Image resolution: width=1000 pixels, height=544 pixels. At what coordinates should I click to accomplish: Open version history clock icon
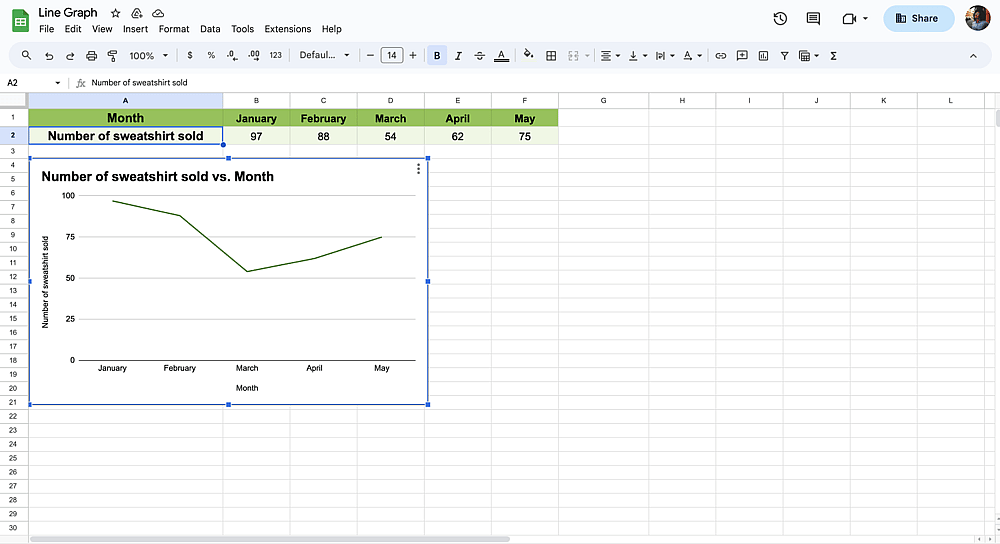point(780,18)
